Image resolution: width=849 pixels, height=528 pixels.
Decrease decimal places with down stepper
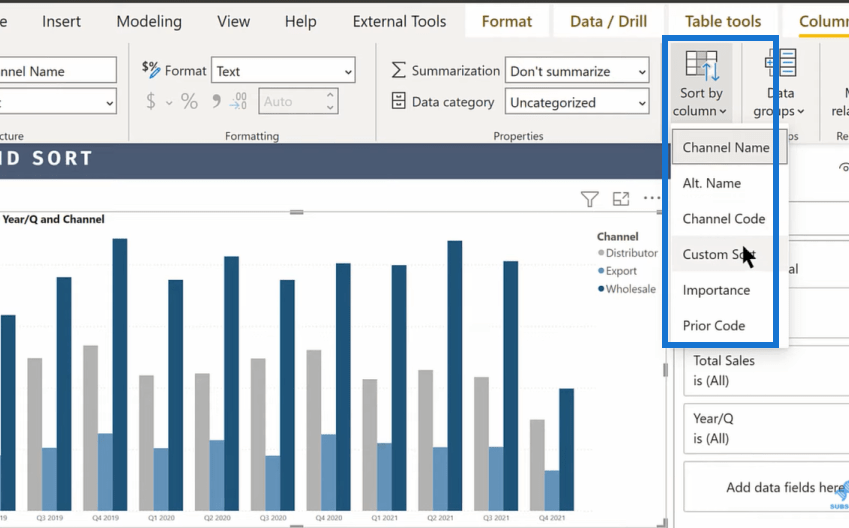tap(330, 108)
